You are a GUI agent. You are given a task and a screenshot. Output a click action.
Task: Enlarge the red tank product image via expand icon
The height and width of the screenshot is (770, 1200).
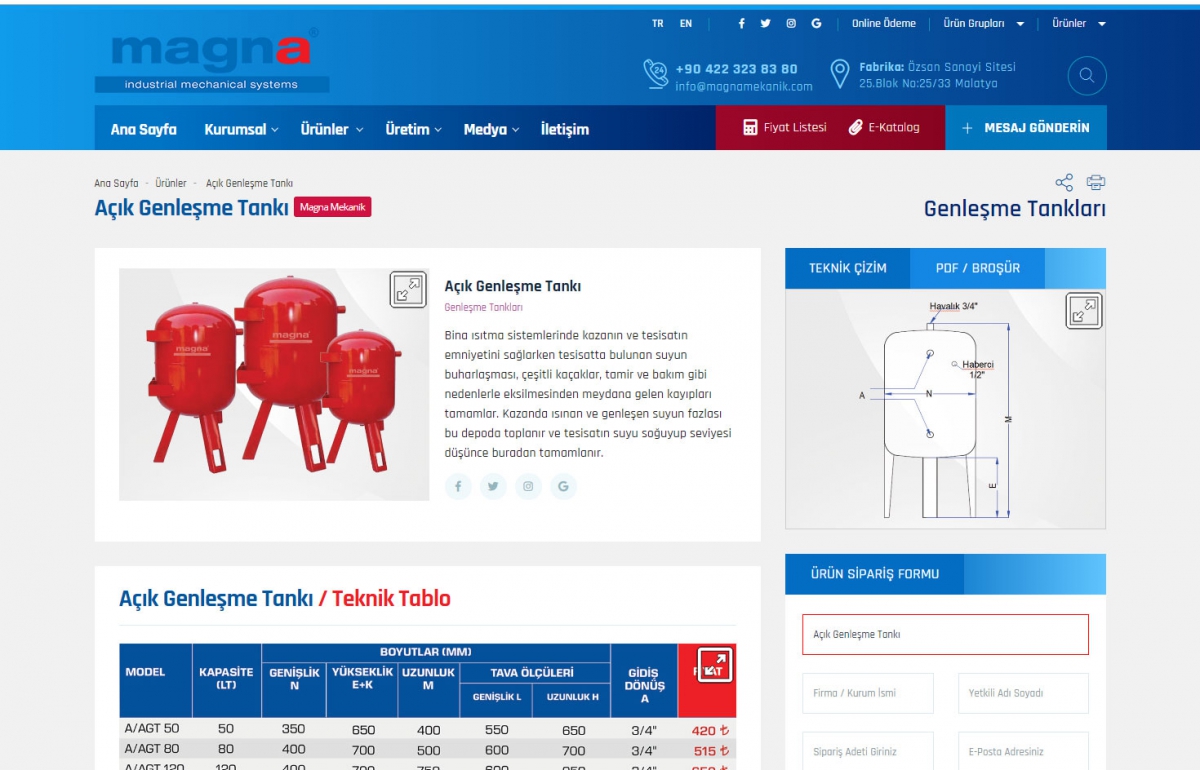[406, 291]
